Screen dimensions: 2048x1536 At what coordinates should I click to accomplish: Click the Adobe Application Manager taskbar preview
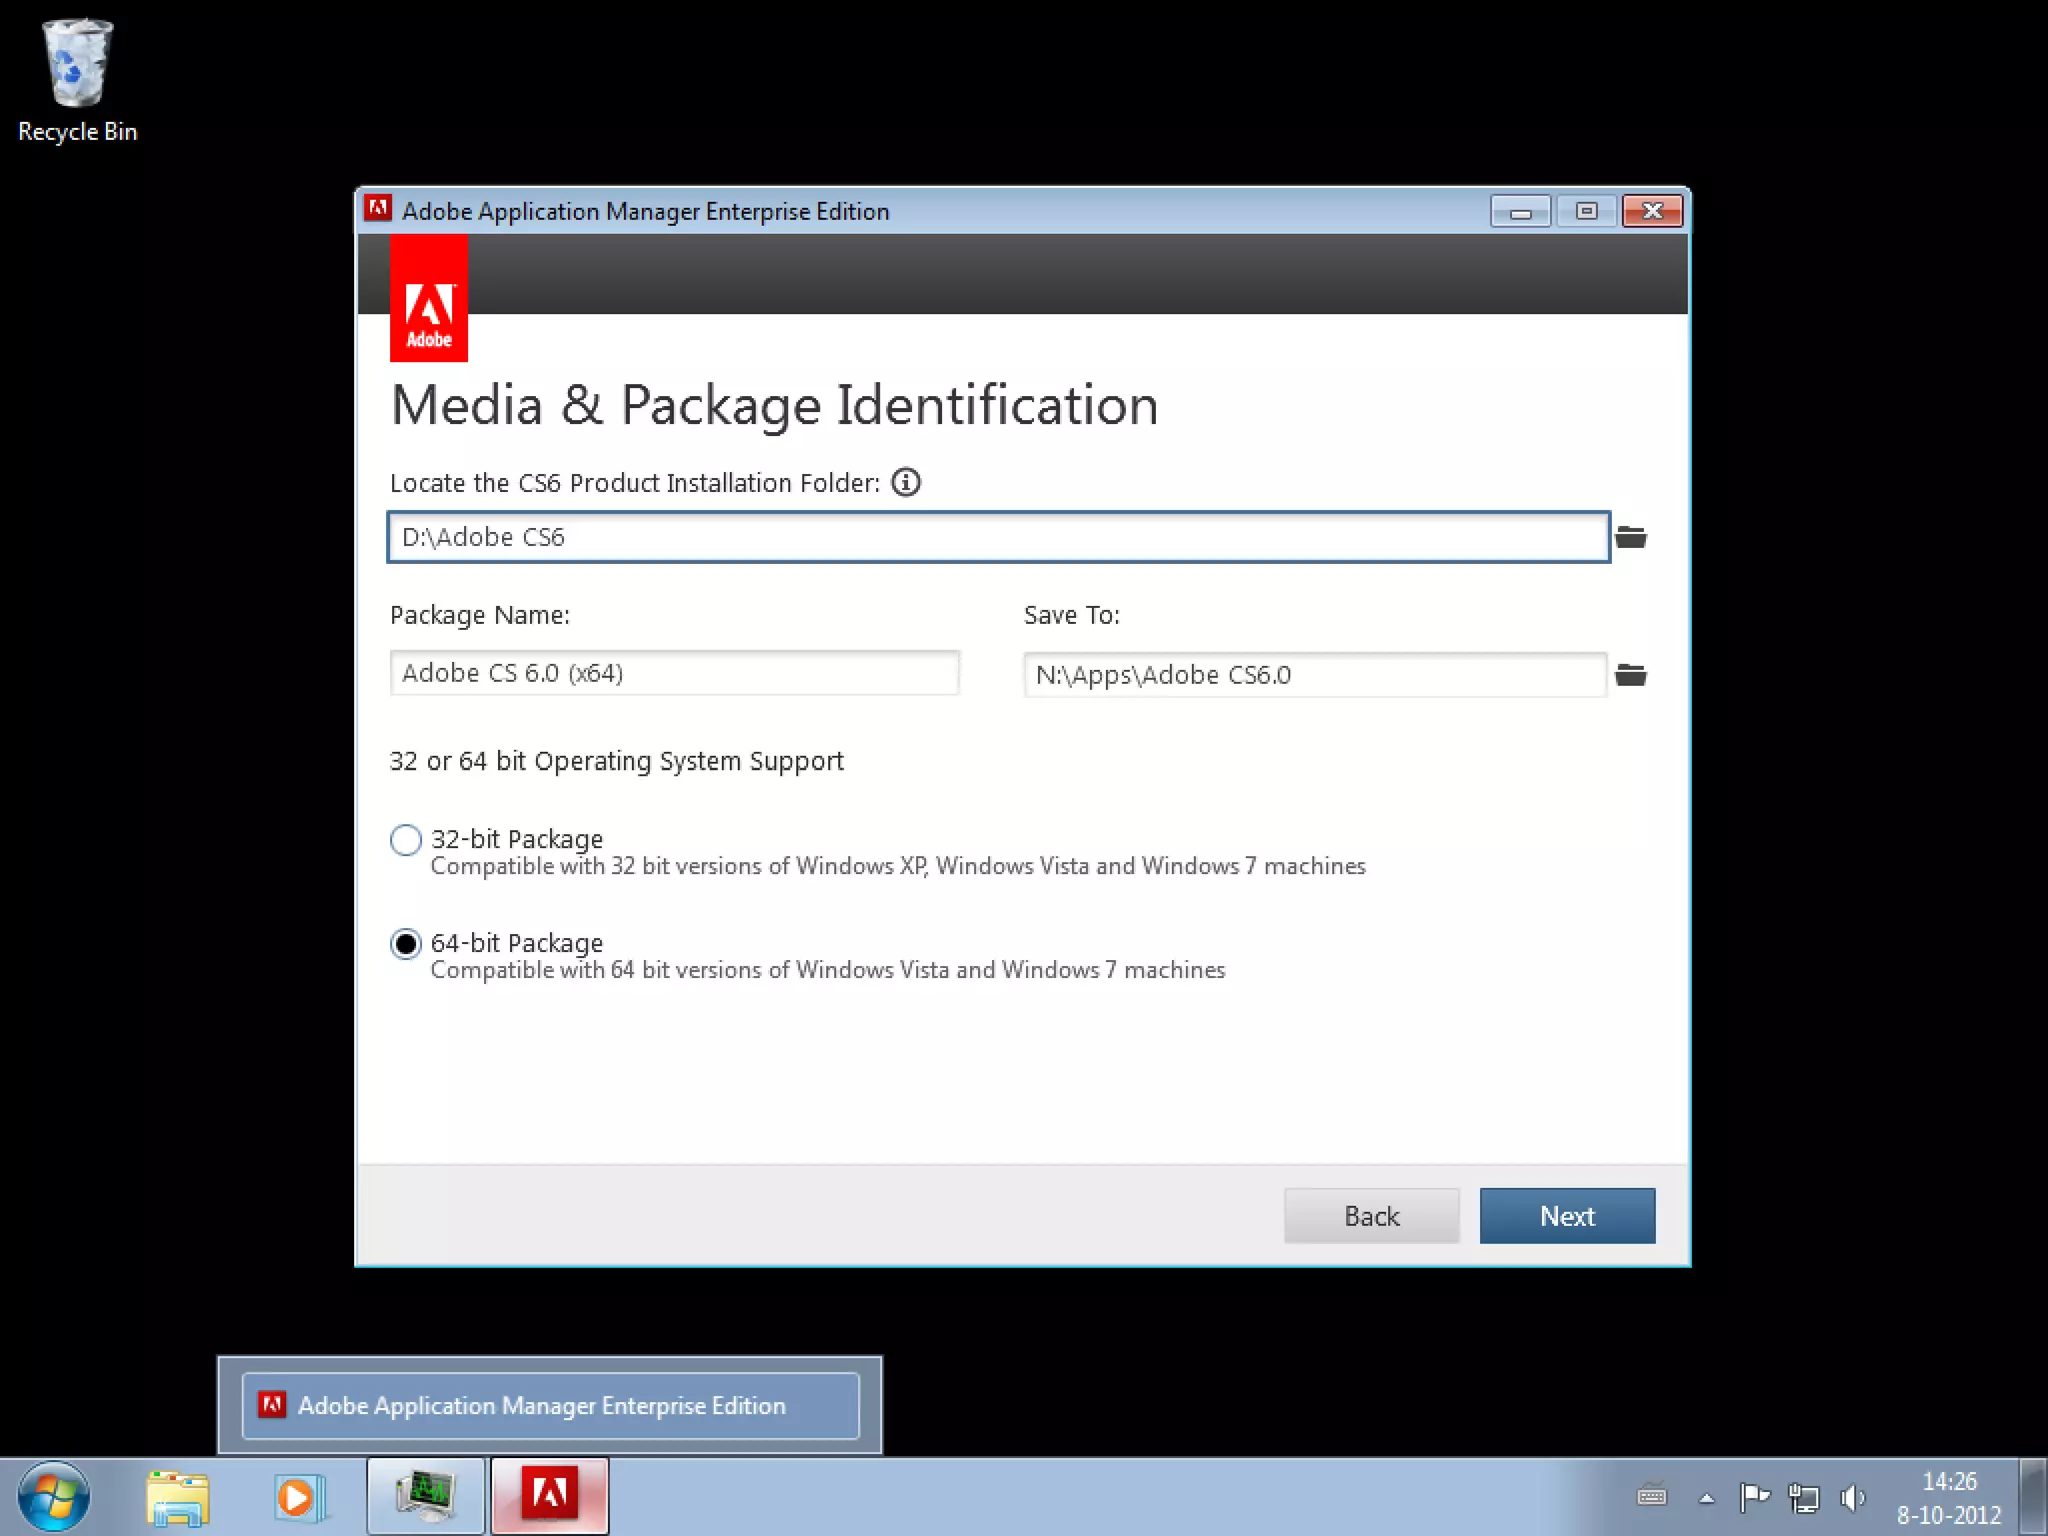pyautogui.click(x=550, y=1405)
